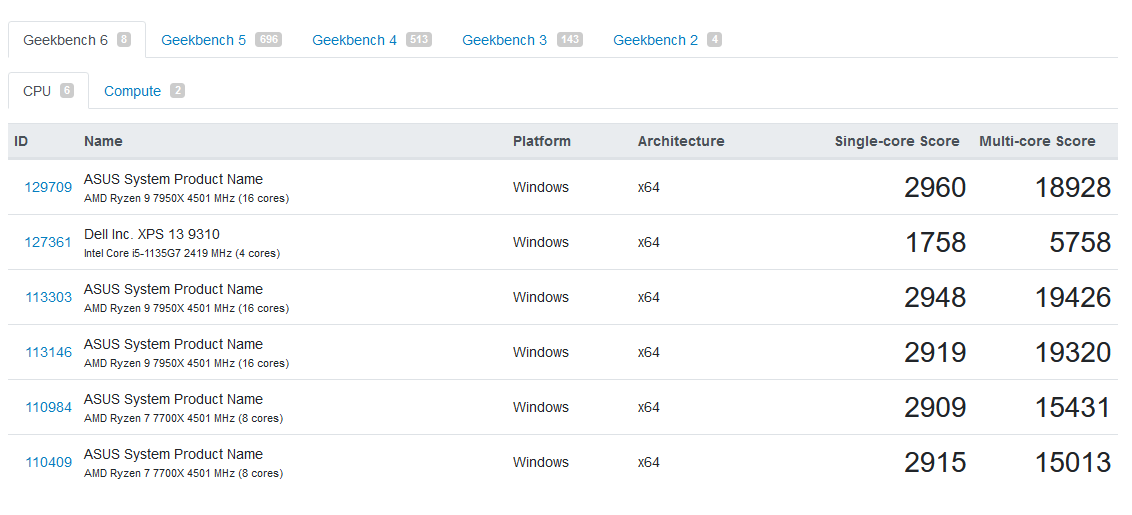
Task: Click single-core score 1758
Action: point(935,243)
